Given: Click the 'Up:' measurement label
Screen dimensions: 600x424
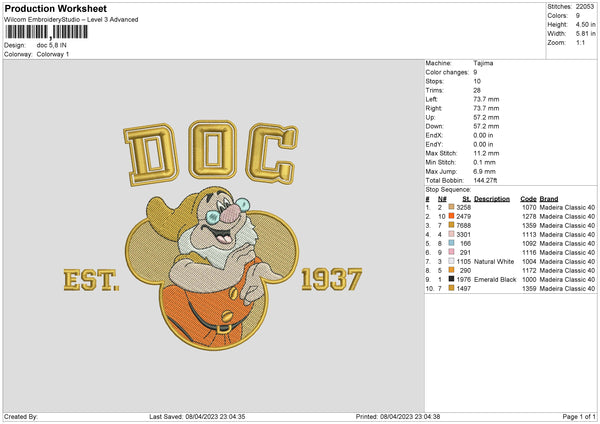Looking at the screenshot, I should (430, 117).
